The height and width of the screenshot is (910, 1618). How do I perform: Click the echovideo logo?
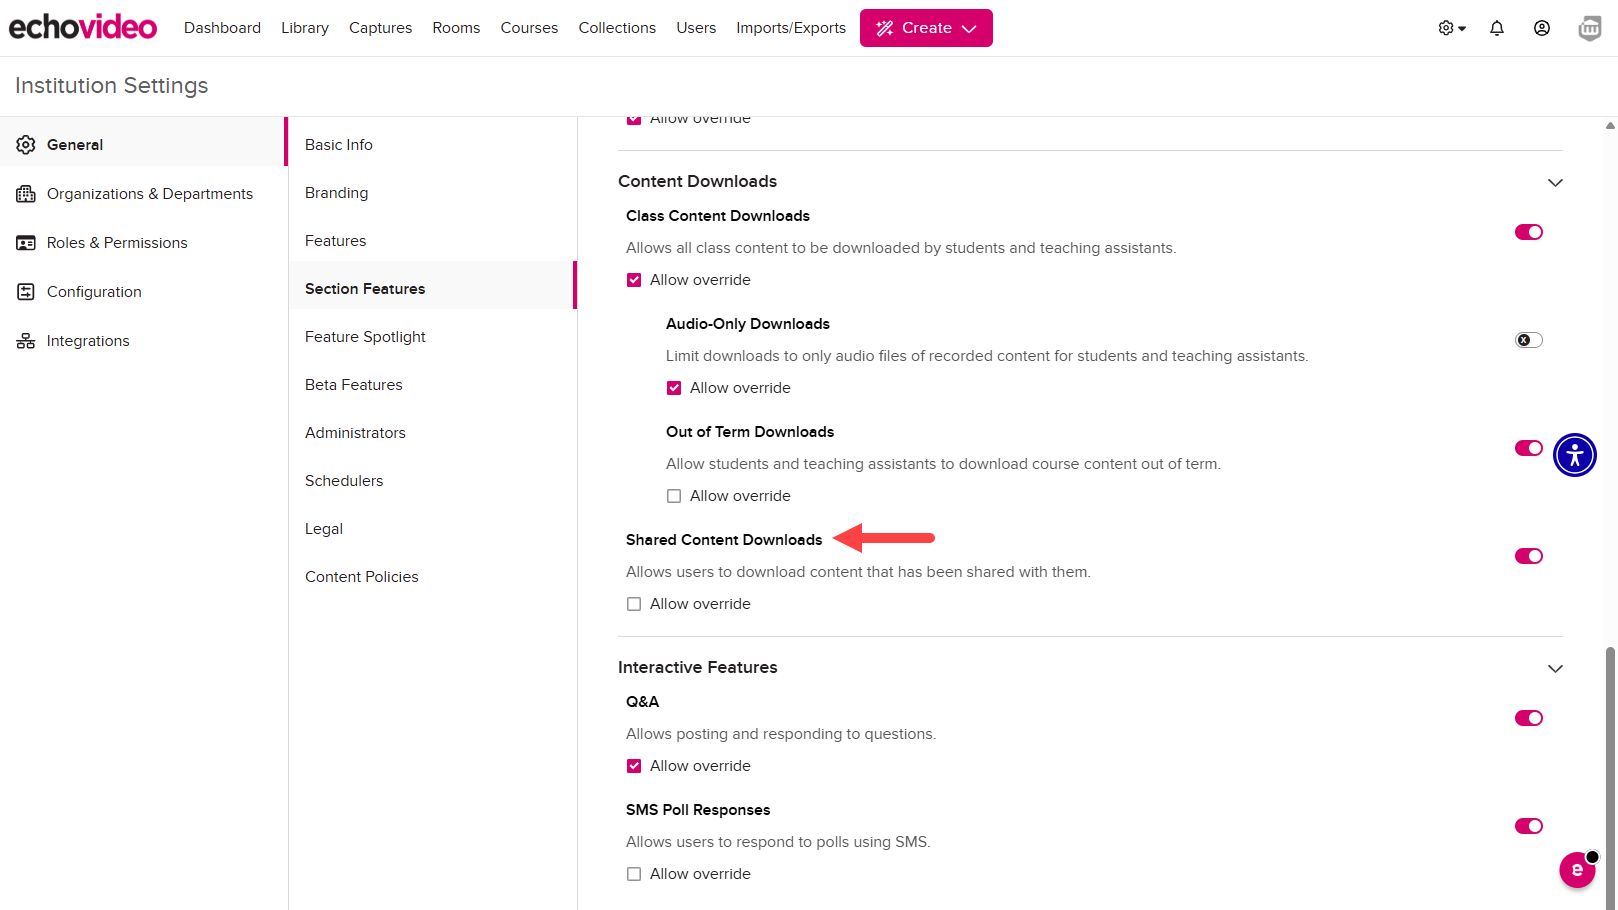click(x=83, y=27)
